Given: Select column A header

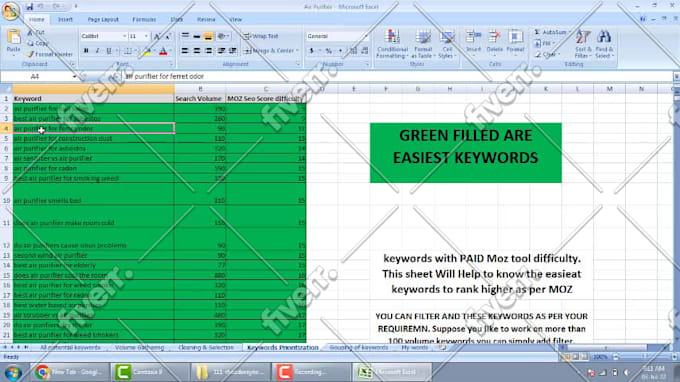Looking at the screenshot, I should (x=93, y=89).
